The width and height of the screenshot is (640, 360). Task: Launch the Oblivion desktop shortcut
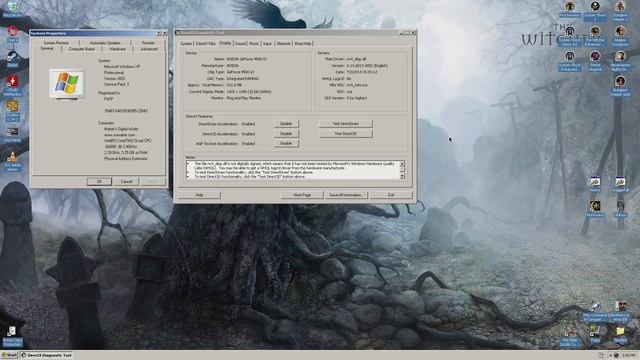click(620, 209)
